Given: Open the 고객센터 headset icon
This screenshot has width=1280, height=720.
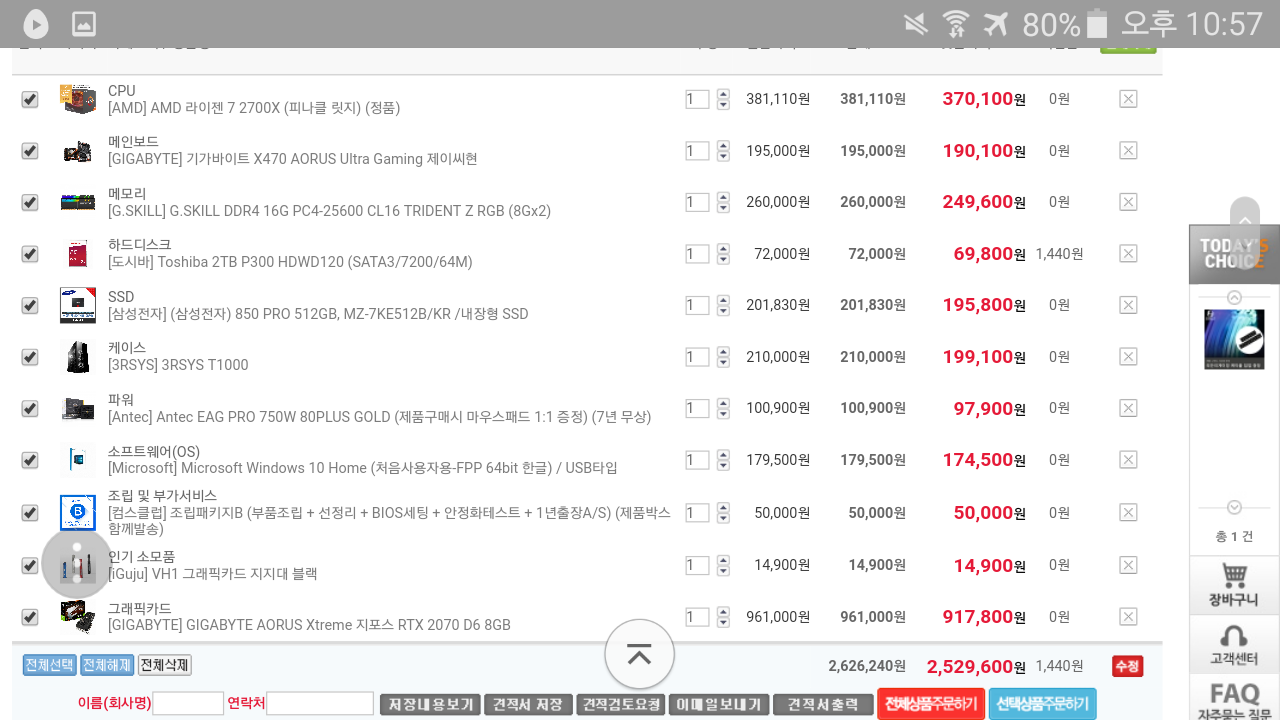Looking at the screenshot, I should 1234,645.
